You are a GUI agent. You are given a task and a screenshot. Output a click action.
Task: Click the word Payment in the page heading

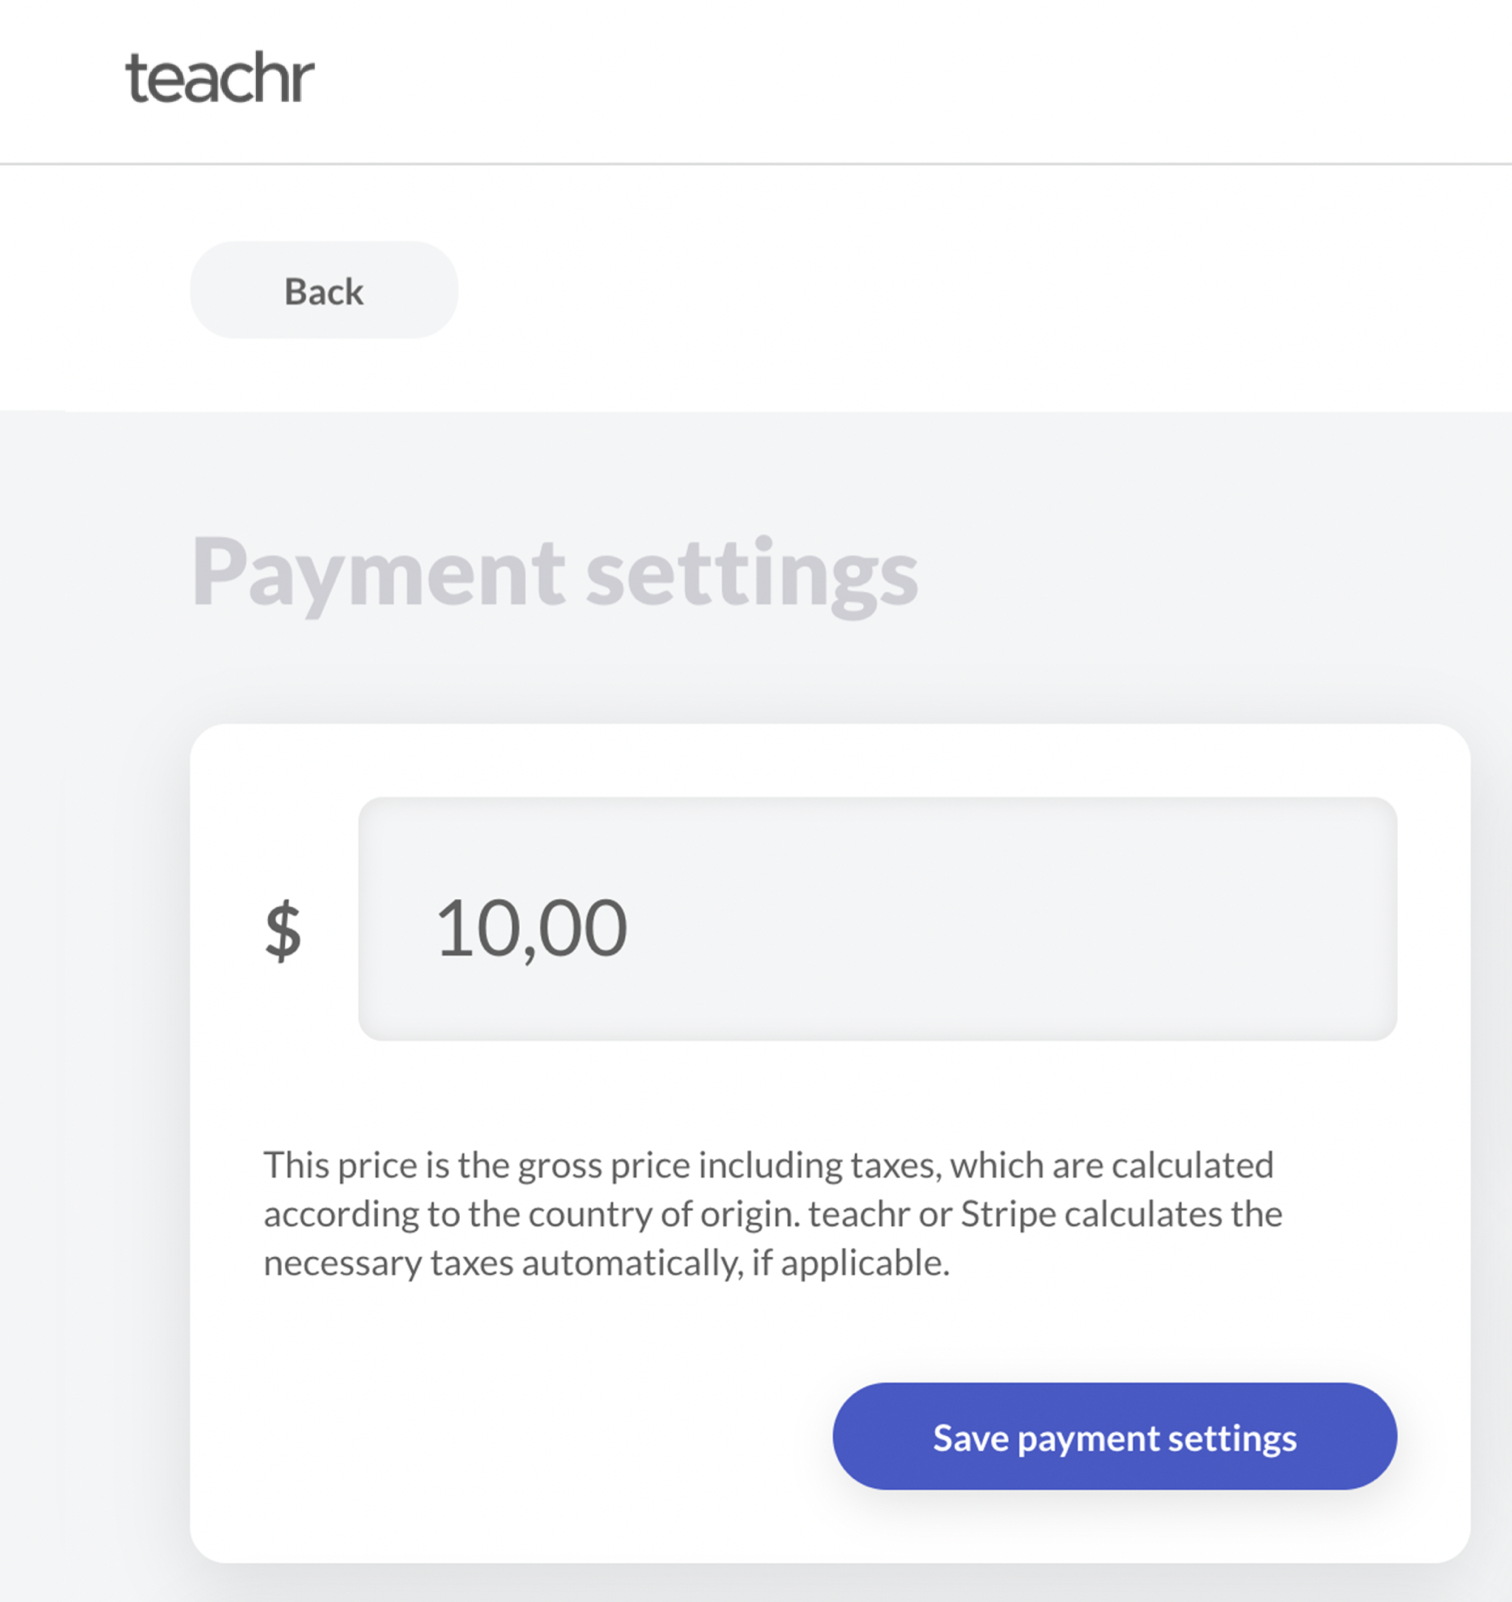tap(378, 572)
